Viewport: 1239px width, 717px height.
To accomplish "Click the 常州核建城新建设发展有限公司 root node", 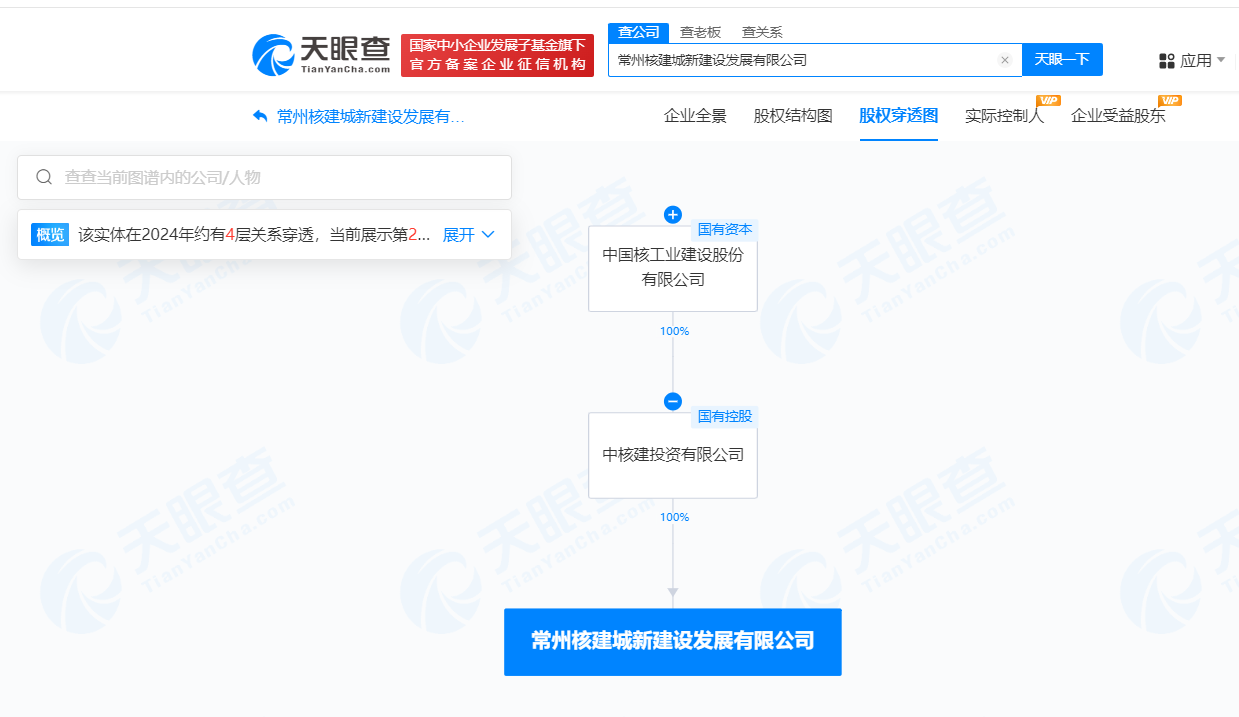I will (x=673, y=642).
